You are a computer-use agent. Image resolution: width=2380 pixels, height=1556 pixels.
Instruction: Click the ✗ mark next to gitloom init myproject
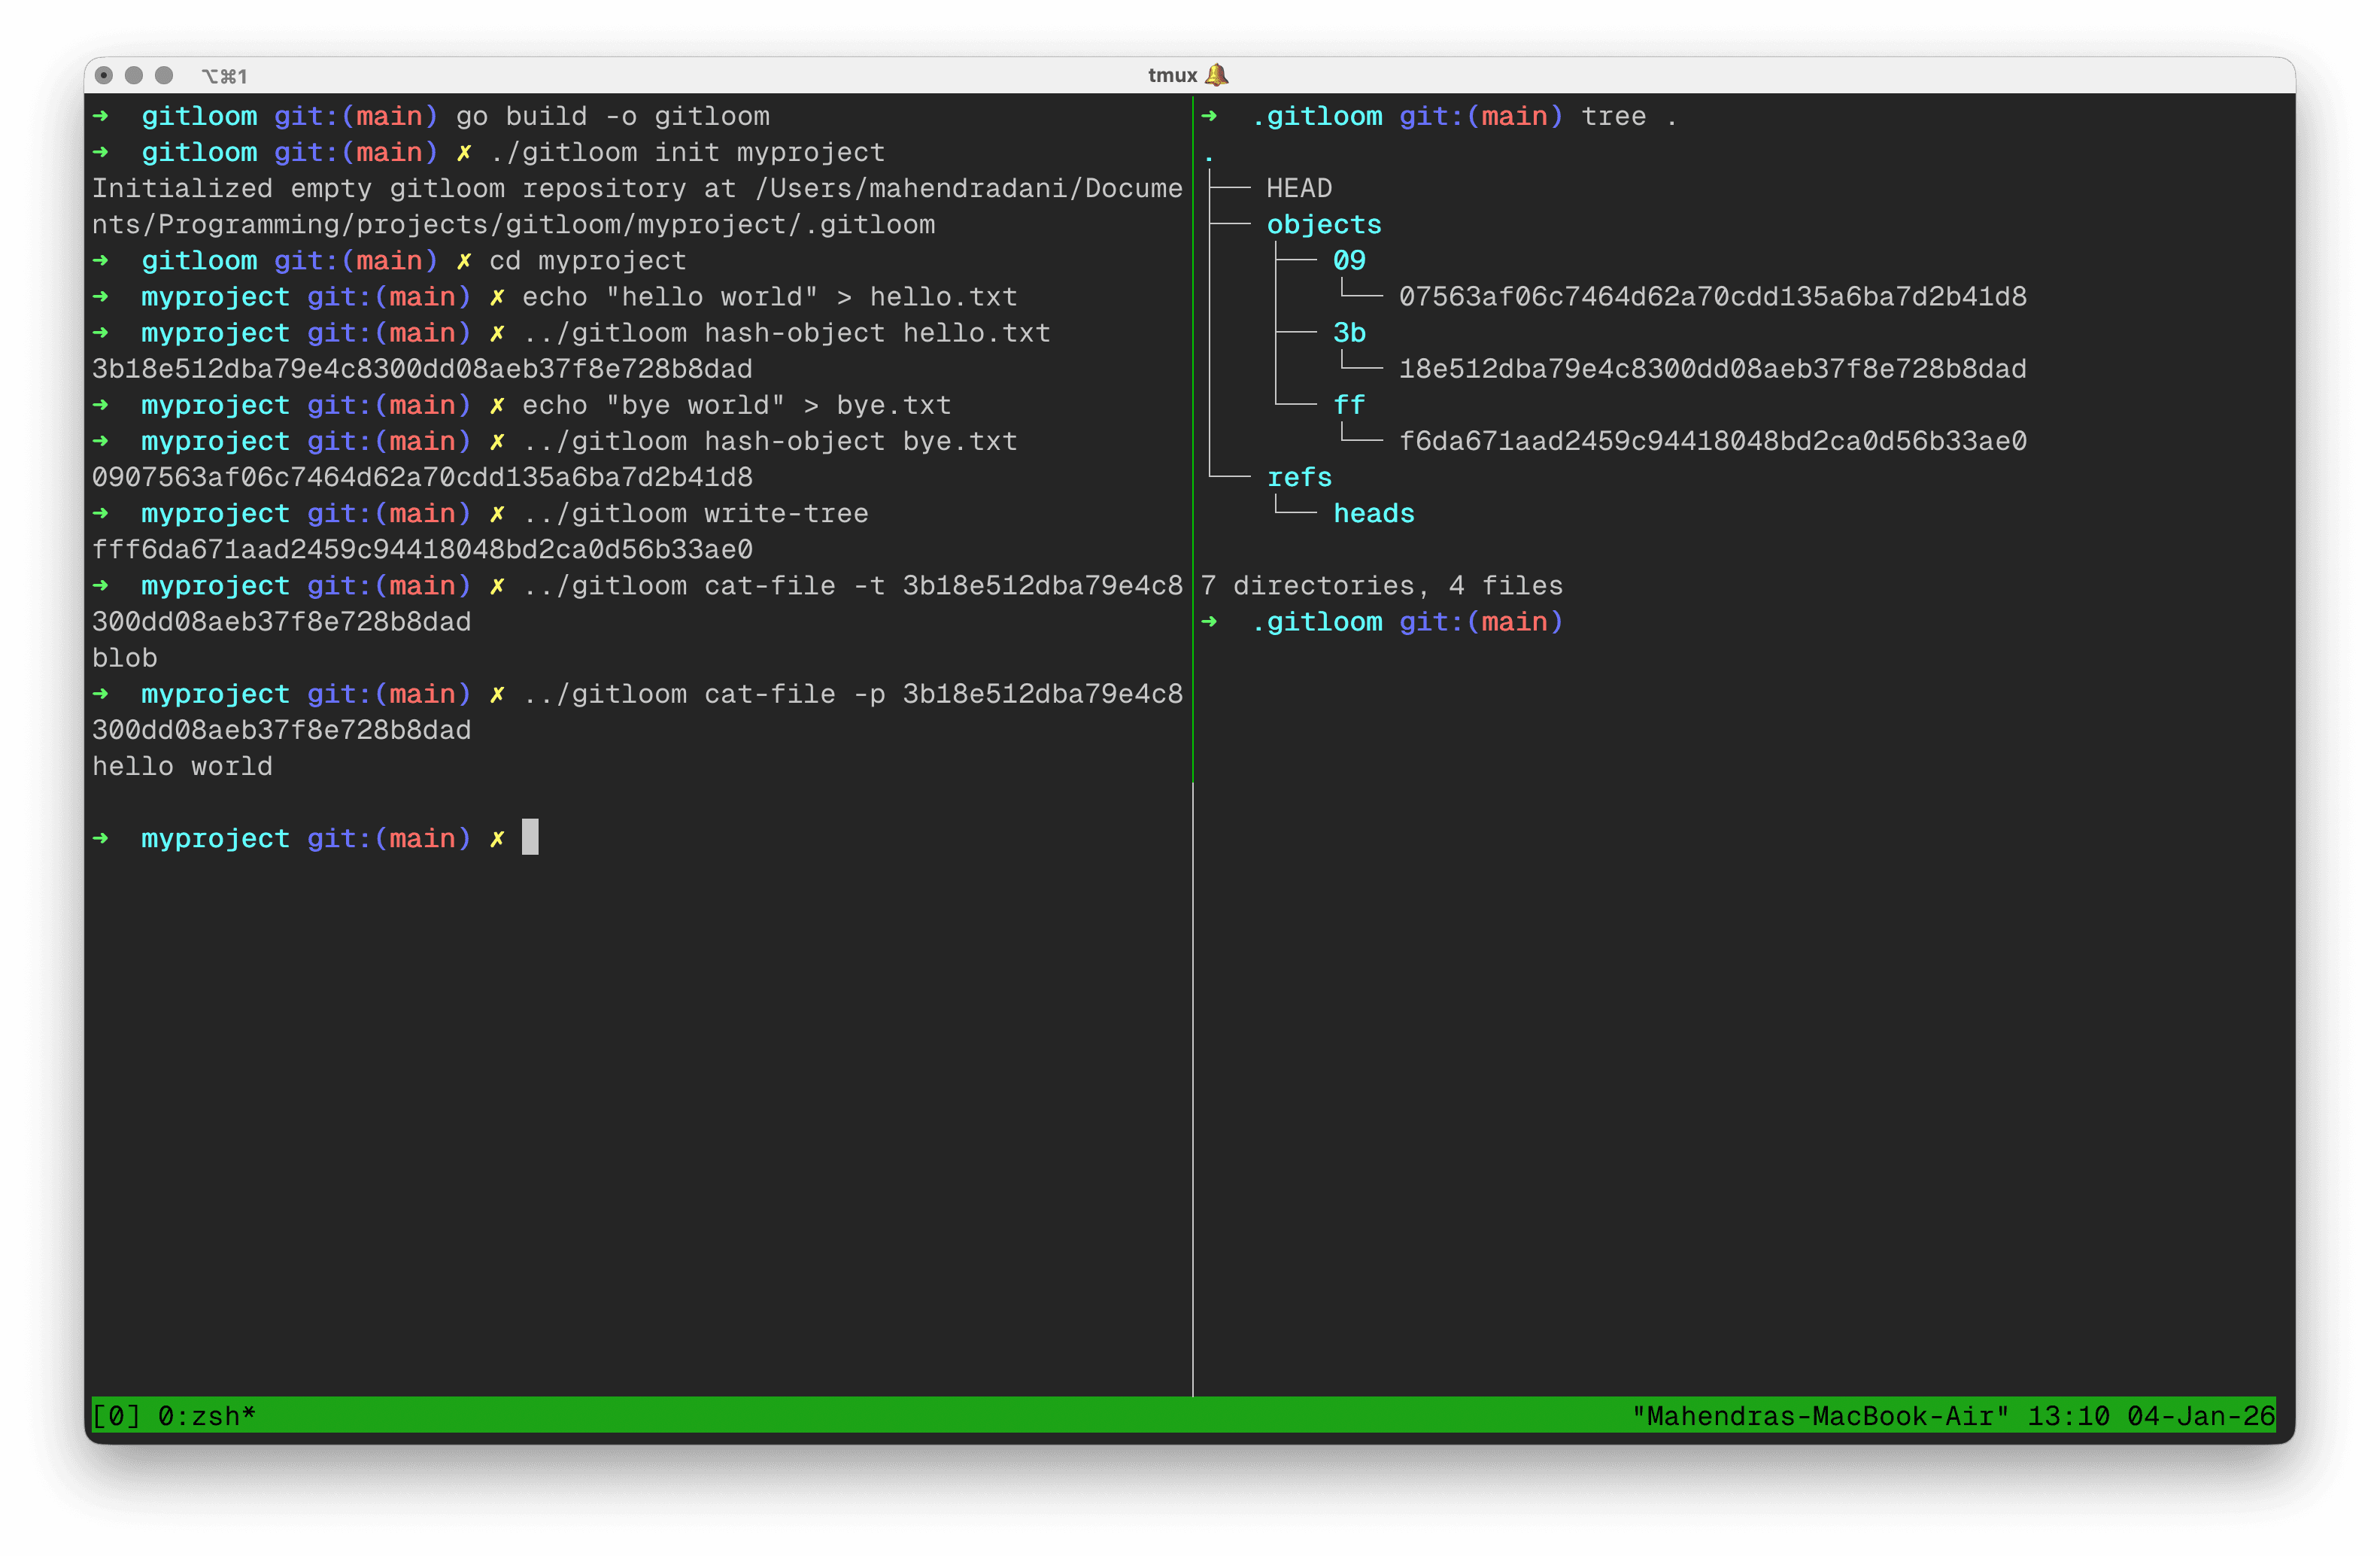point(465,152)
